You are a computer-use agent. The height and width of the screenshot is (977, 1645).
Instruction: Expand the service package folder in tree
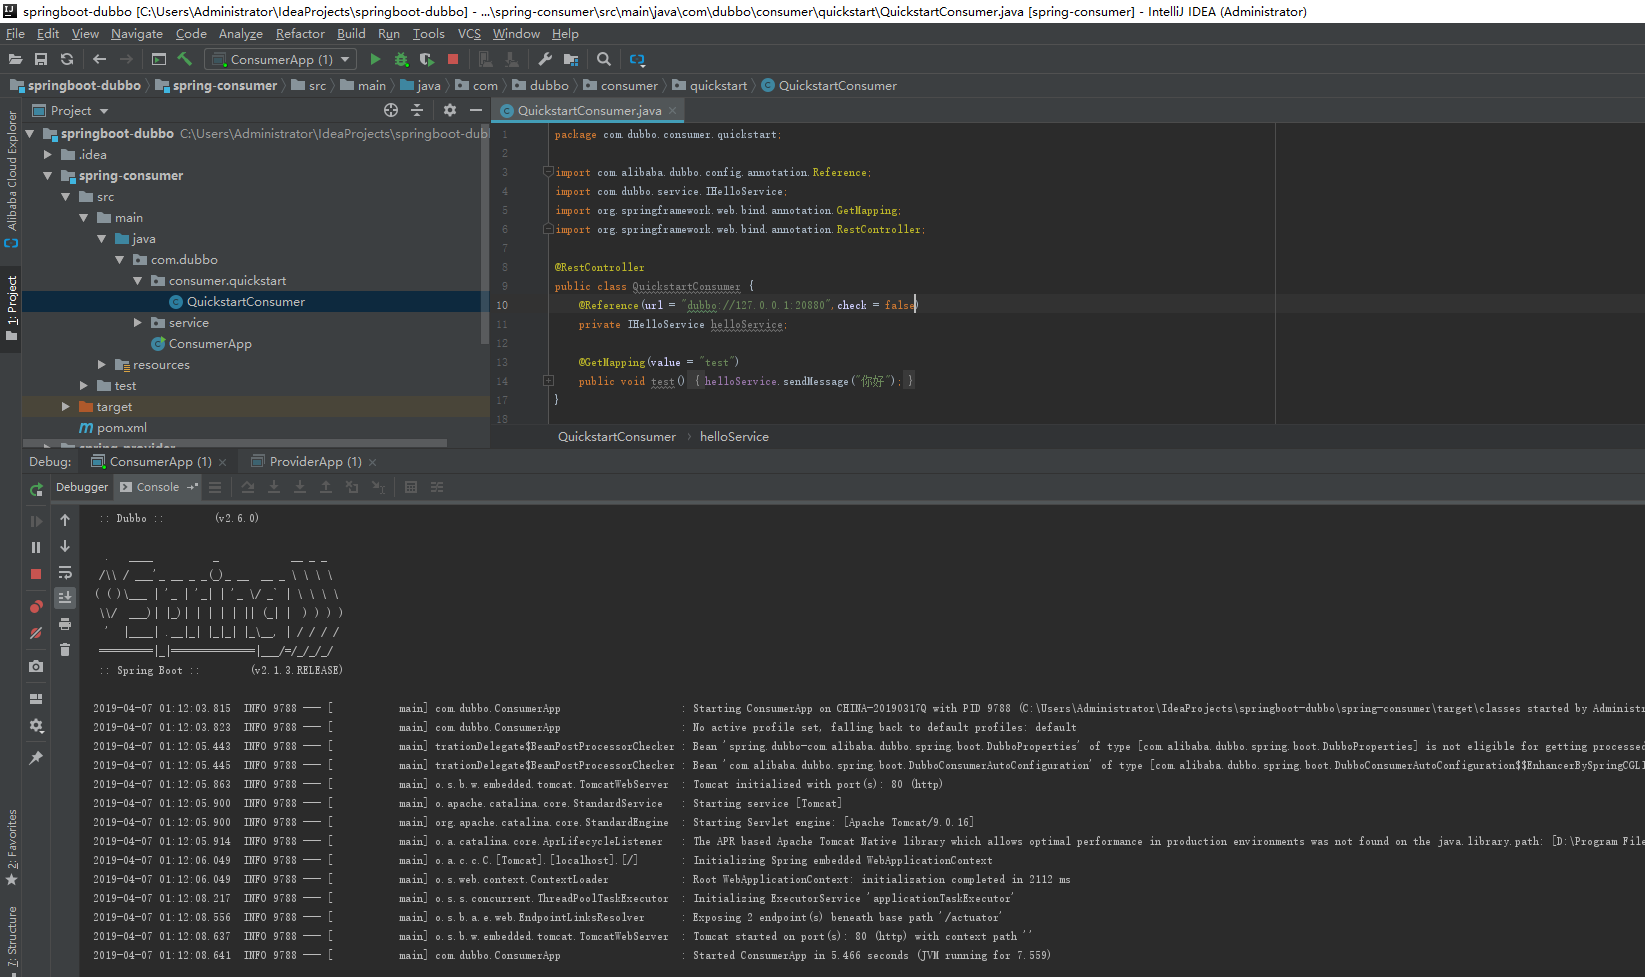(x=138, y=323)
